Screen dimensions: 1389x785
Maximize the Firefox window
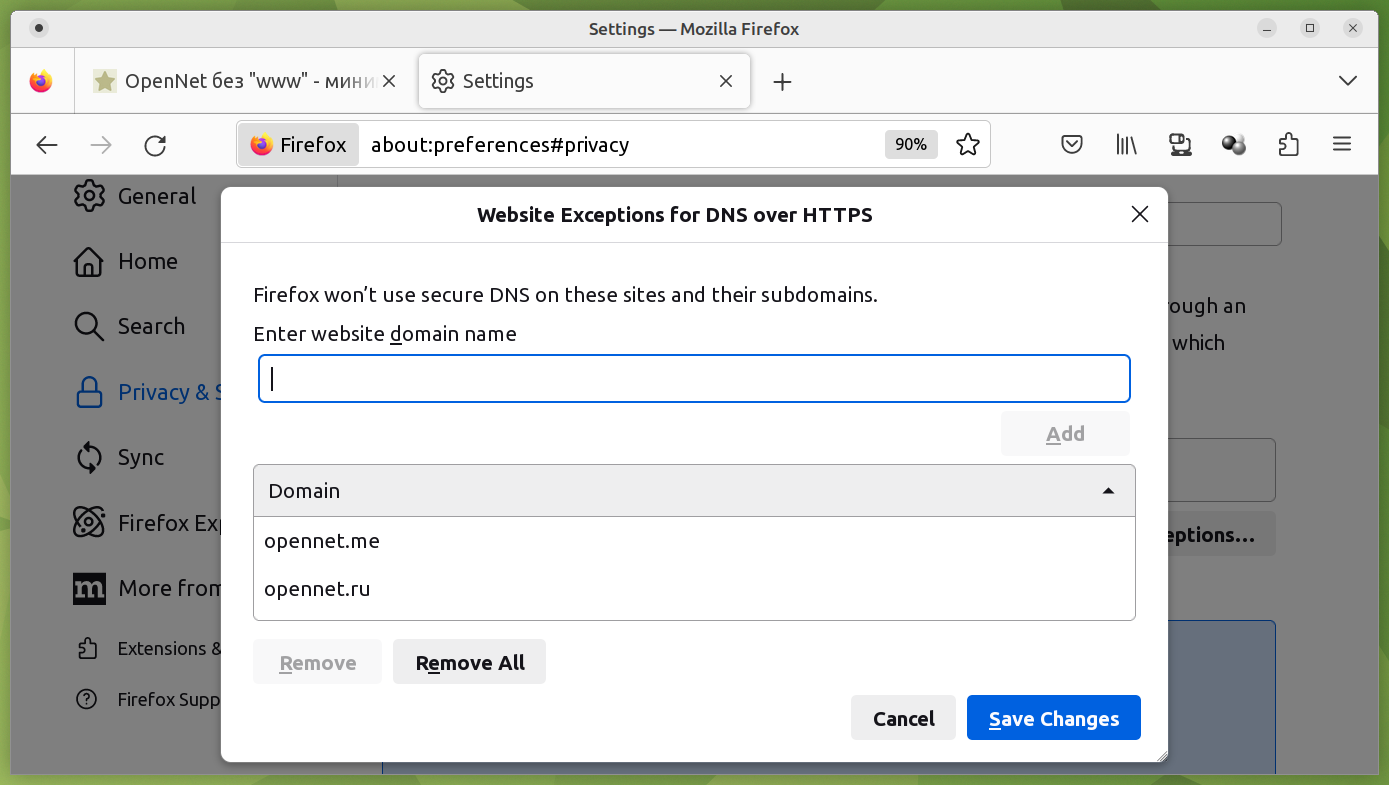pyautogui.click(x=1310, y=28)
